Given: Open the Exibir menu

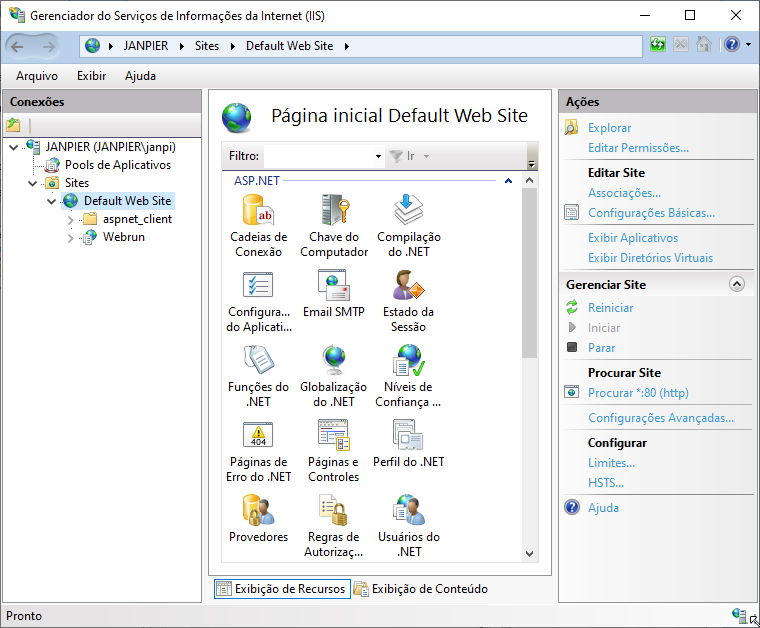Looking at the screenshot, I should (x=91, y=76).
